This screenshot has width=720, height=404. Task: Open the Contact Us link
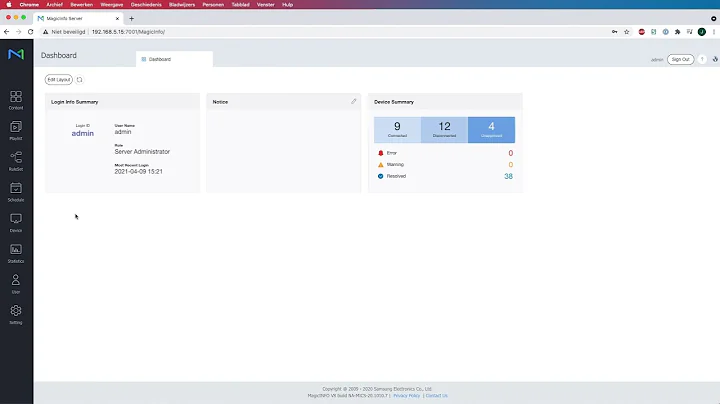click(x=436, y=396)
